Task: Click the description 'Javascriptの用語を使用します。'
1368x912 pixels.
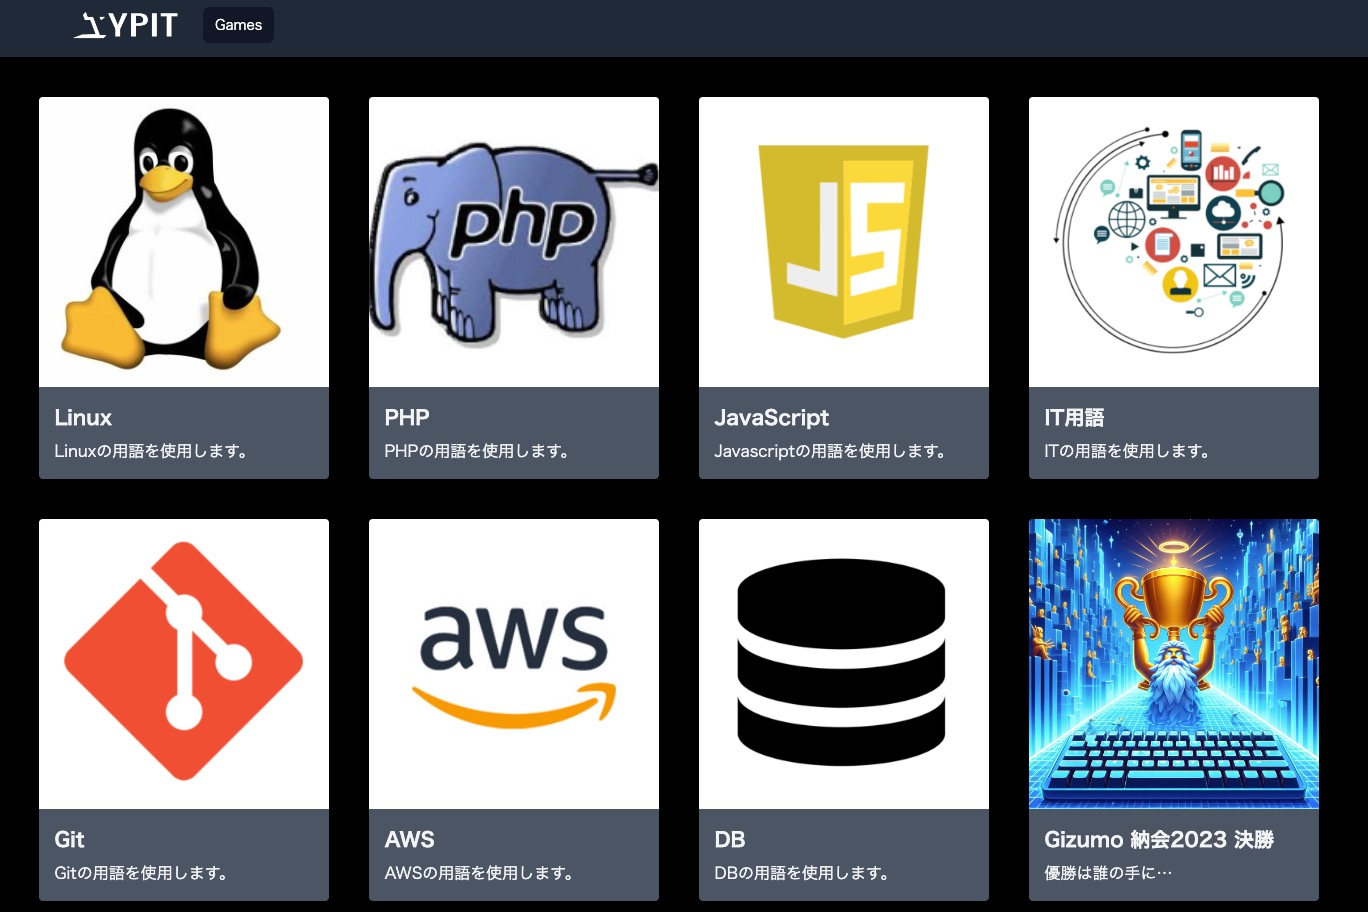Action: click(830, 451)
